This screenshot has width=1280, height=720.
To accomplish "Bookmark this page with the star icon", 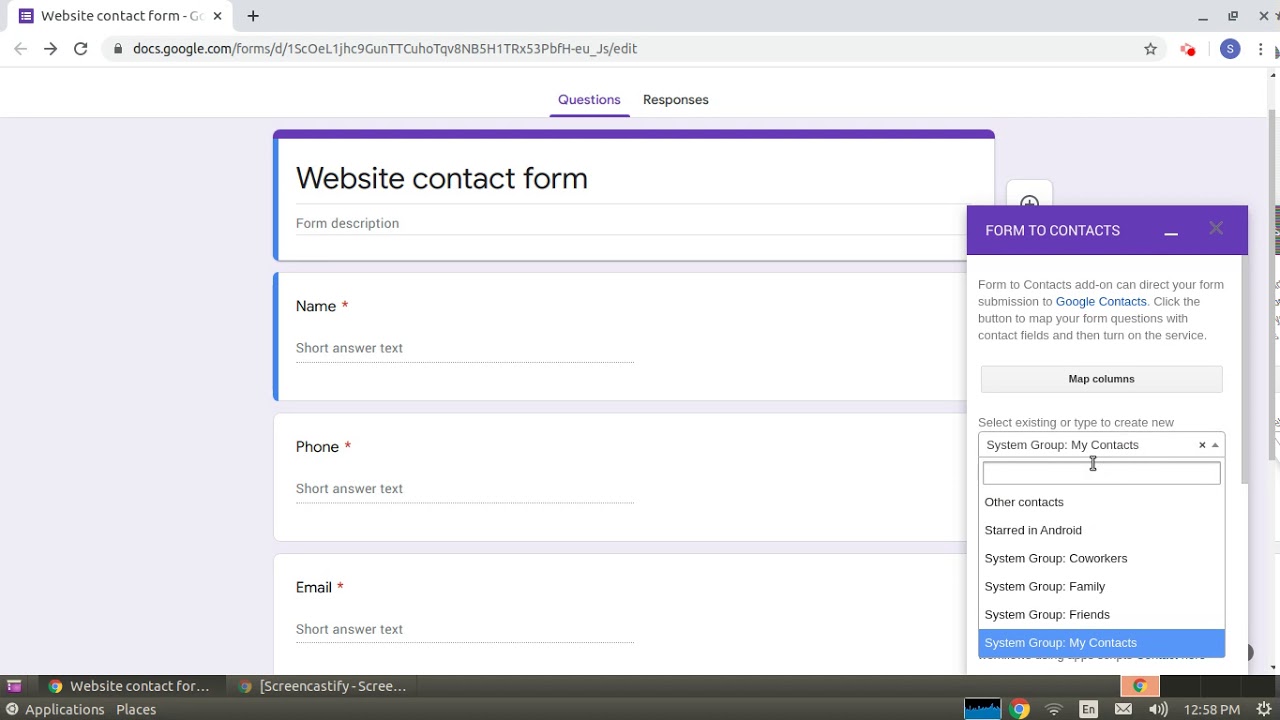I will click(1150, 49).
